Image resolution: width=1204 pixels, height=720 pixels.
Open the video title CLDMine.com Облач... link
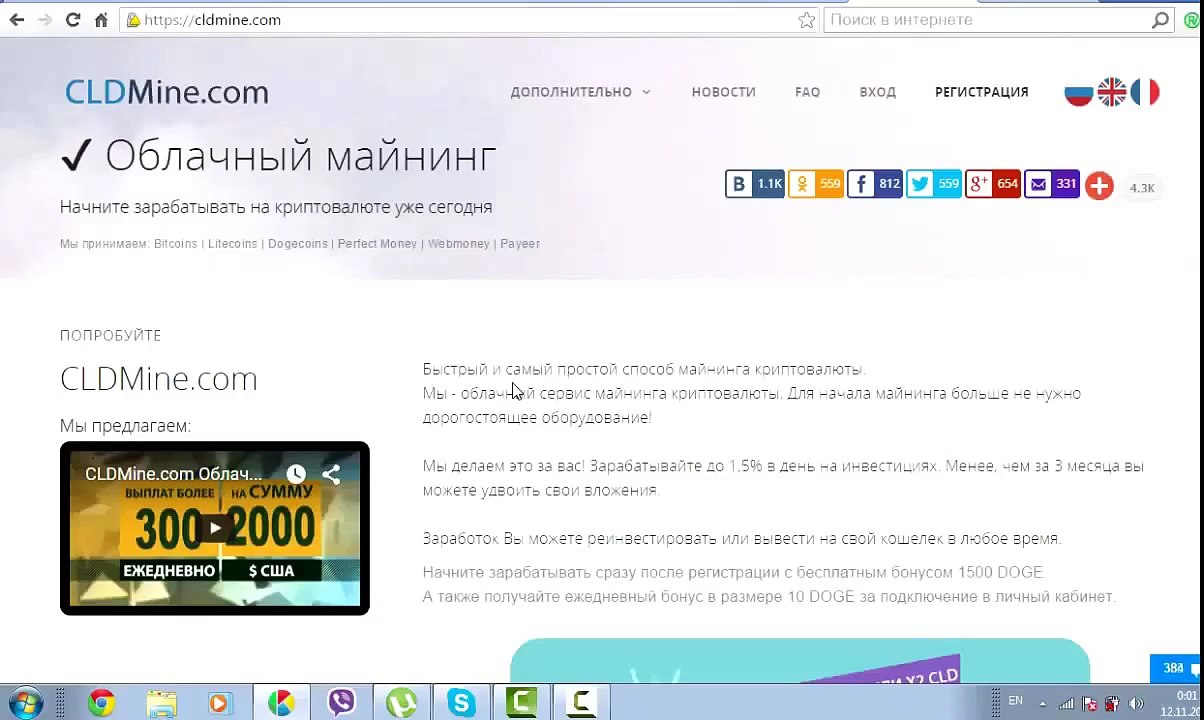pos(173,474)
